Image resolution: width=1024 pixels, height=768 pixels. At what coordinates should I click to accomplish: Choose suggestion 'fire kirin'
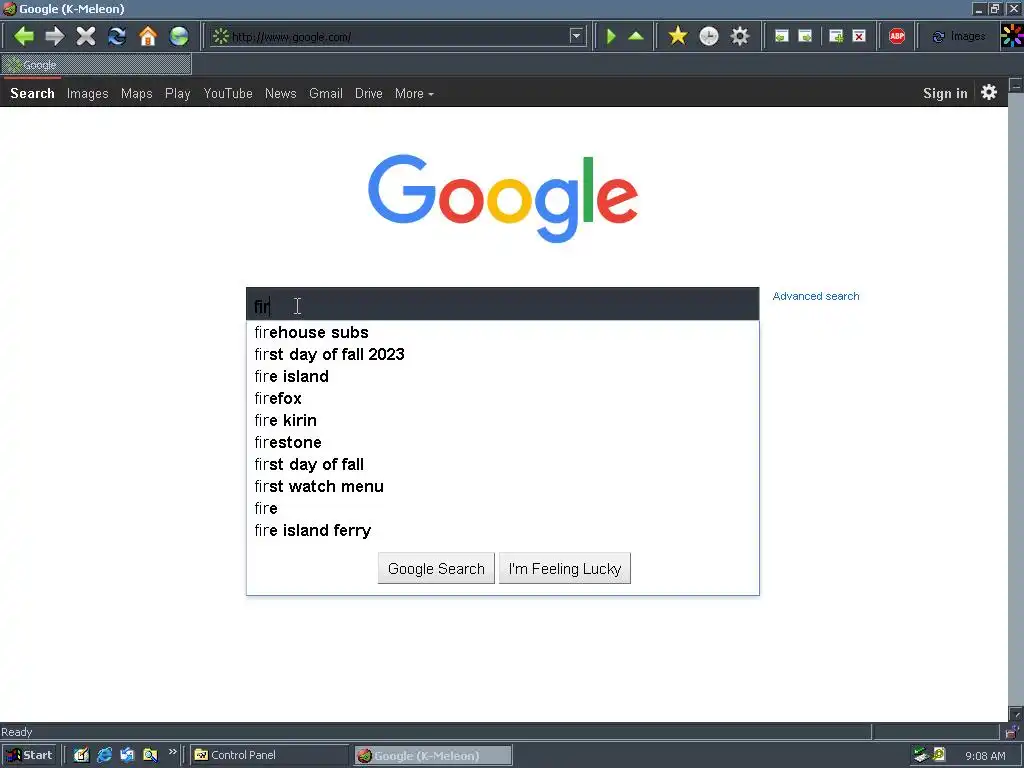502,421
